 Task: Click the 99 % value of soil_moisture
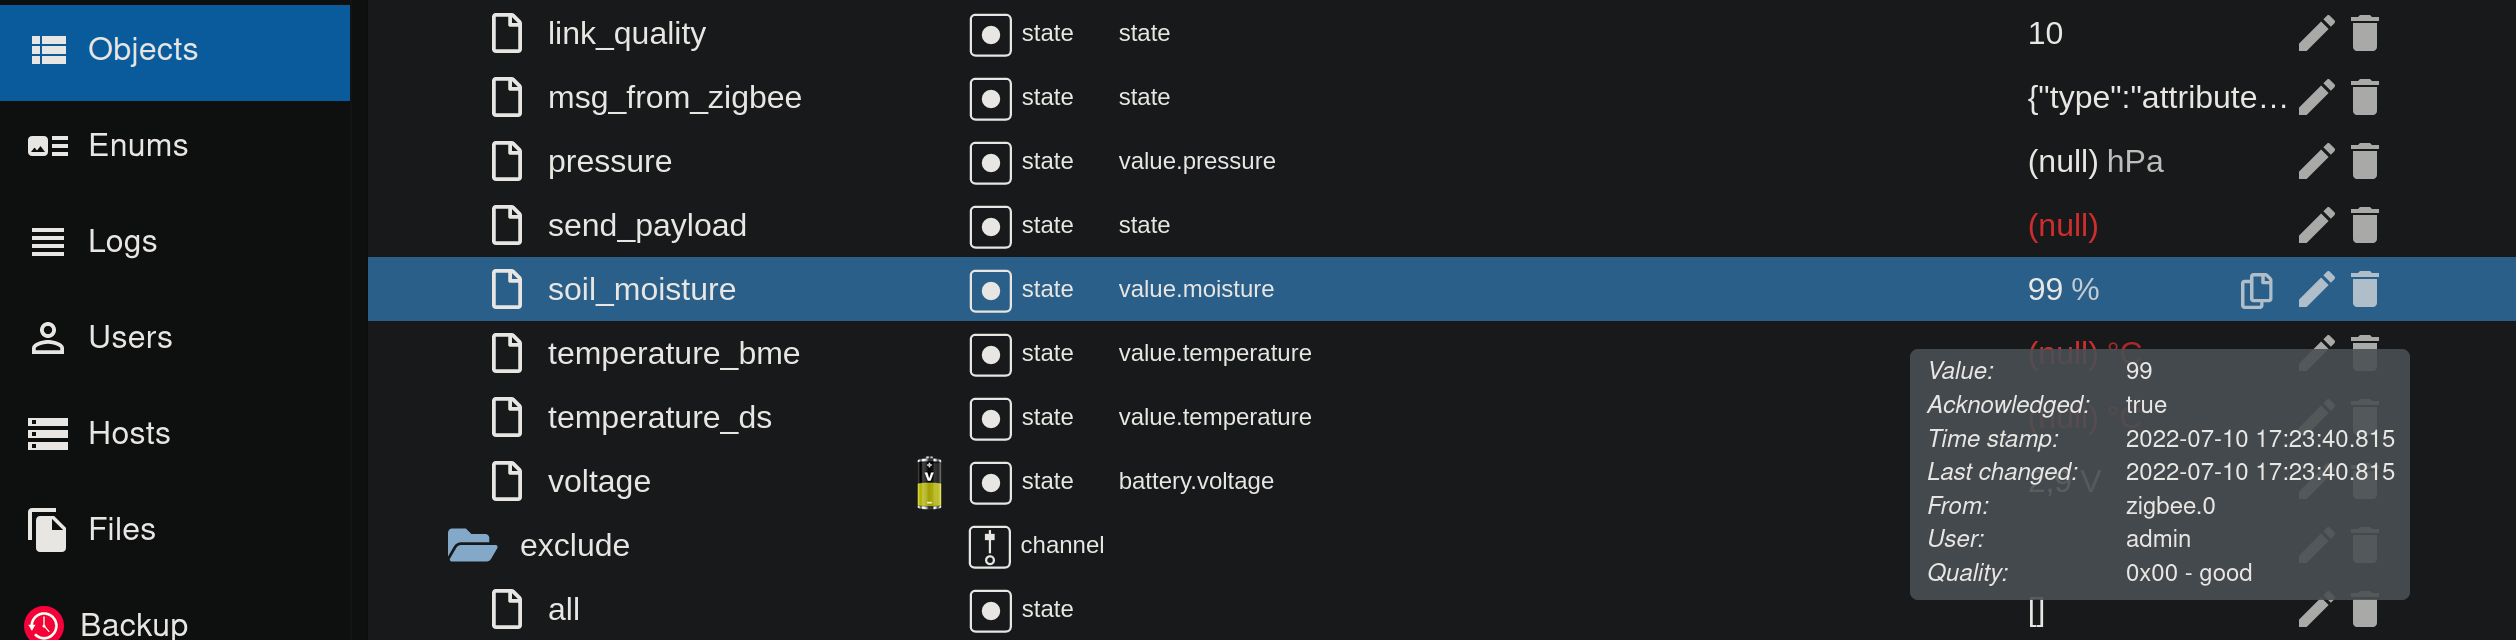click(x=2062, y=289)
